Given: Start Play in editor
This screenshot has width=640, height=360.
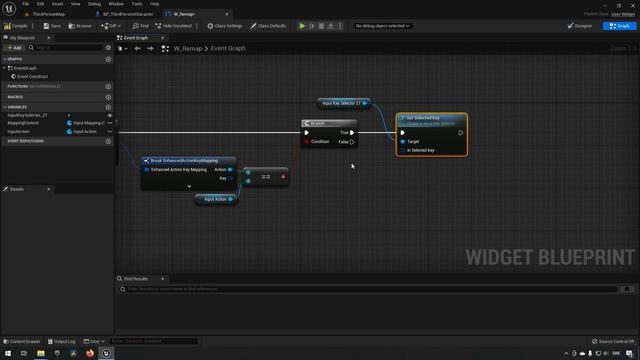Looking at the screenshot, I should coord(302,26).
